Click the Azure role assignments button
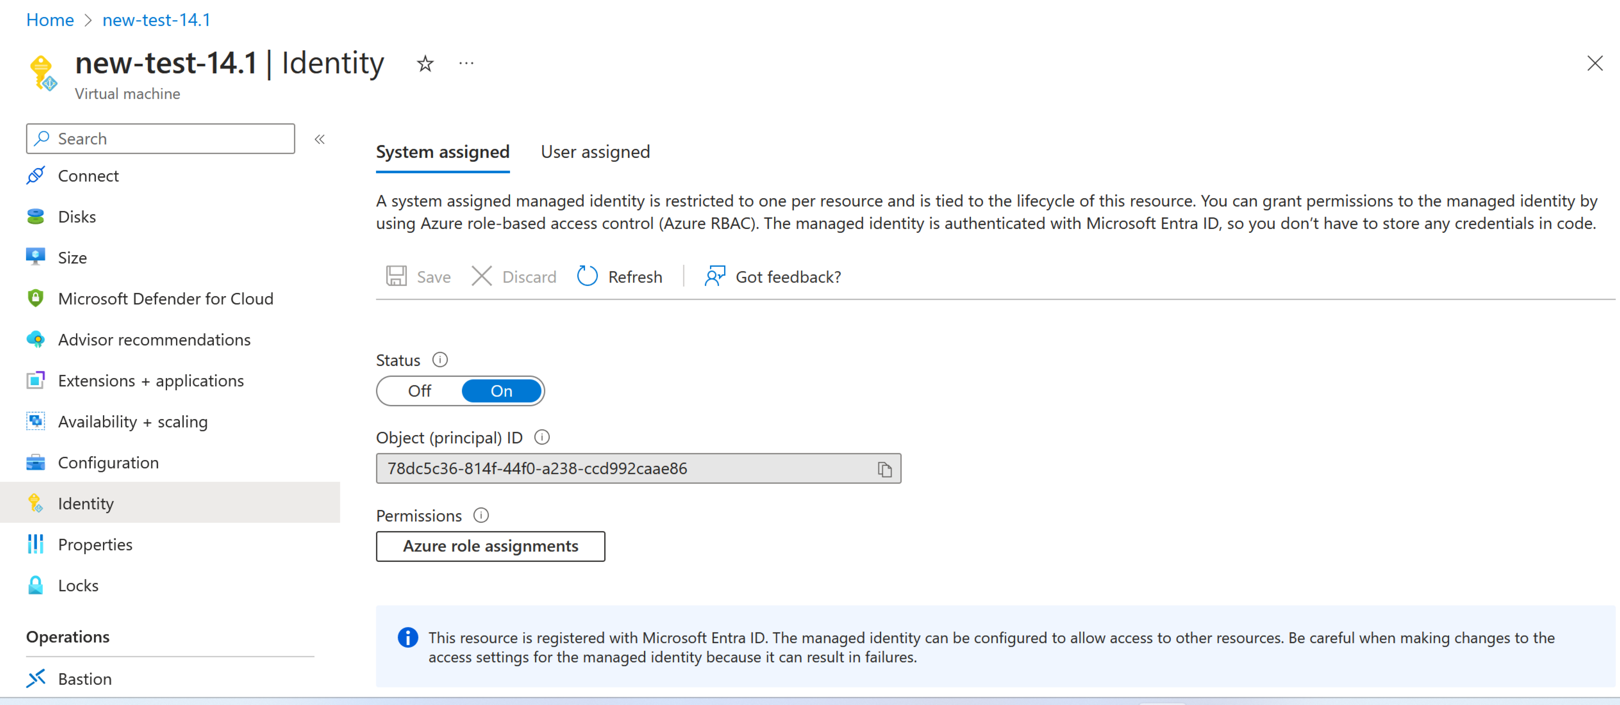The height and width of the screenshot is (705, 1620). [x=490, y=546]
